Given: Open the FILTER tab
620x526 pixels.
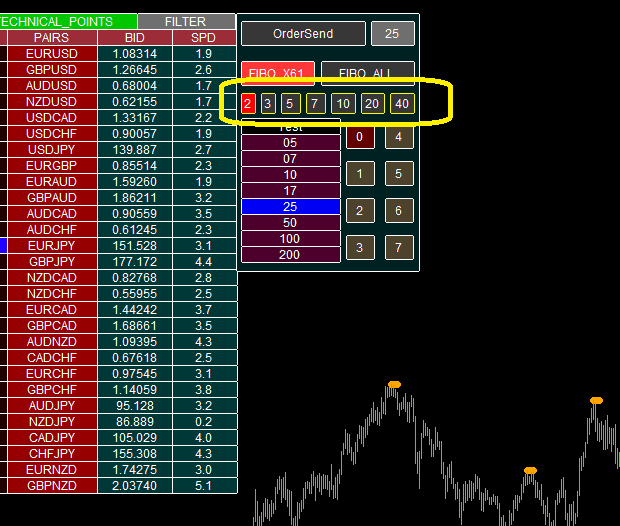Looking at the screenshot, I should [186, 21].
